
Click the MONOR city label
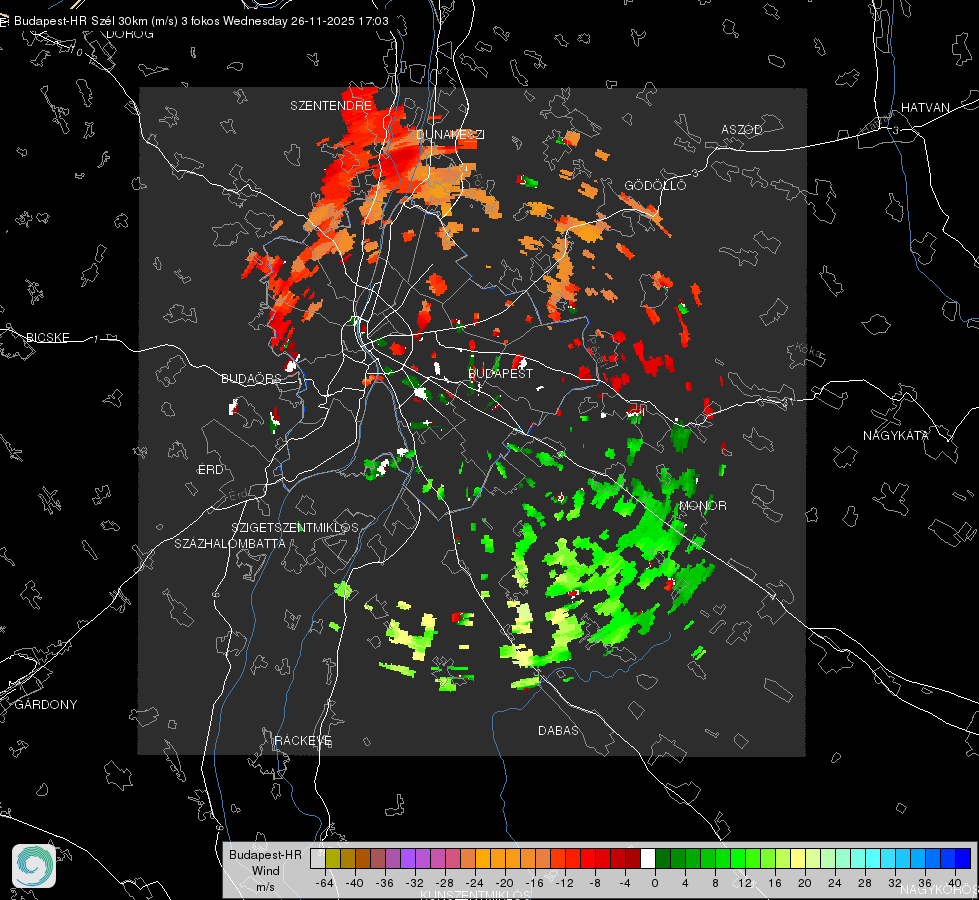(702, 505)
